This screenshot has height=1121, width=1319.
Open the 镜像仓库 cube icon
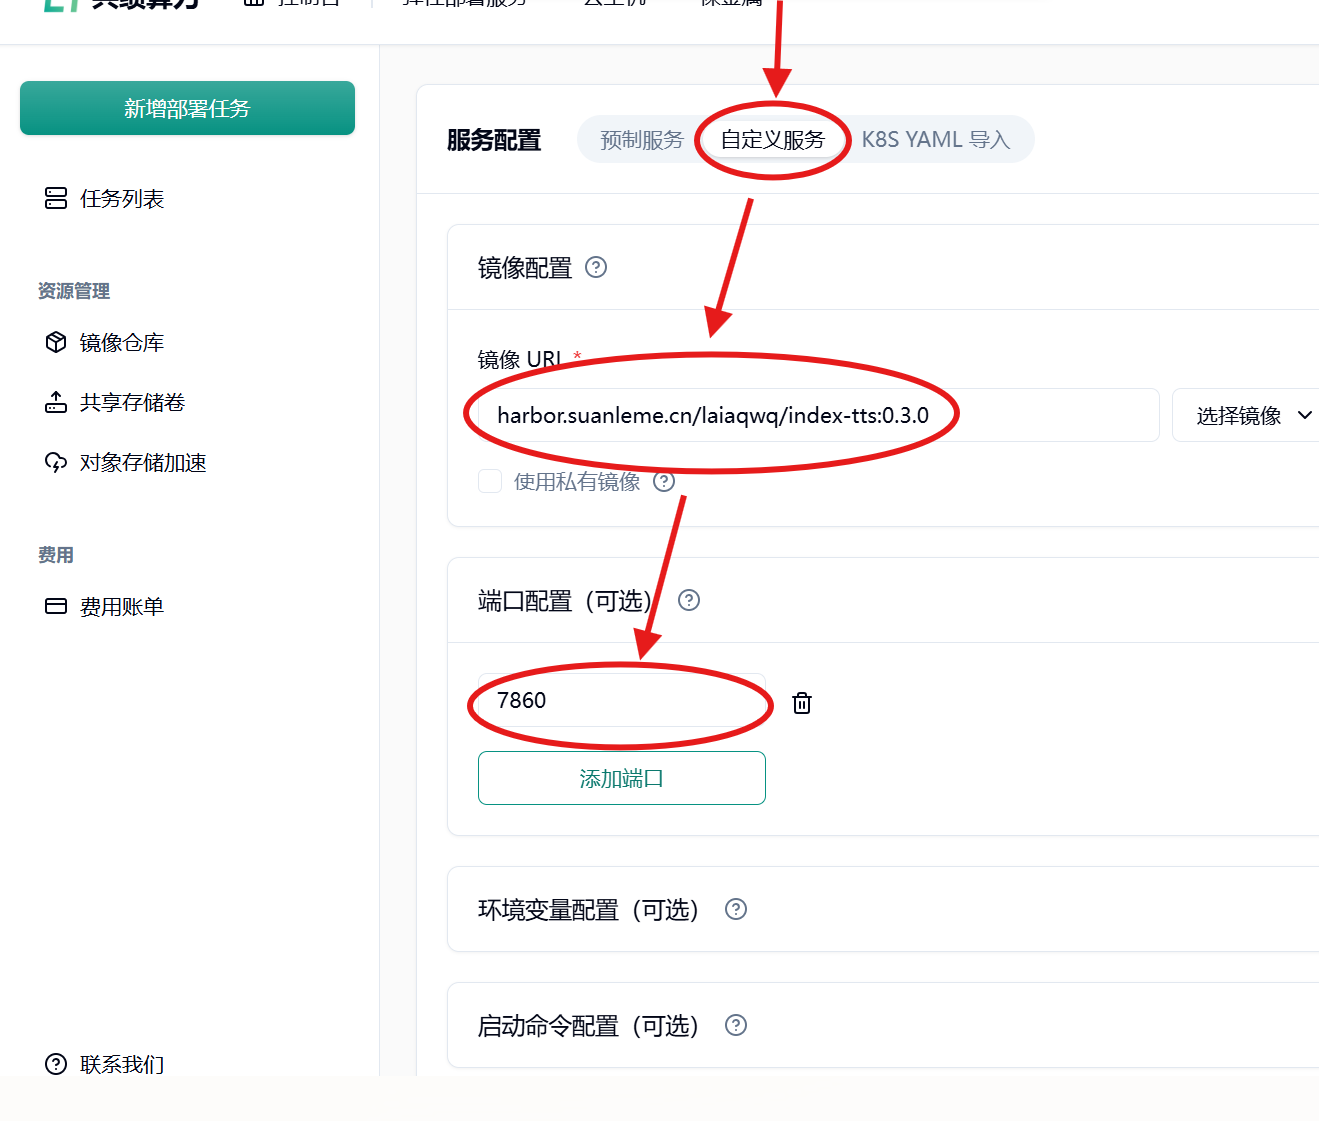point(56,343)
